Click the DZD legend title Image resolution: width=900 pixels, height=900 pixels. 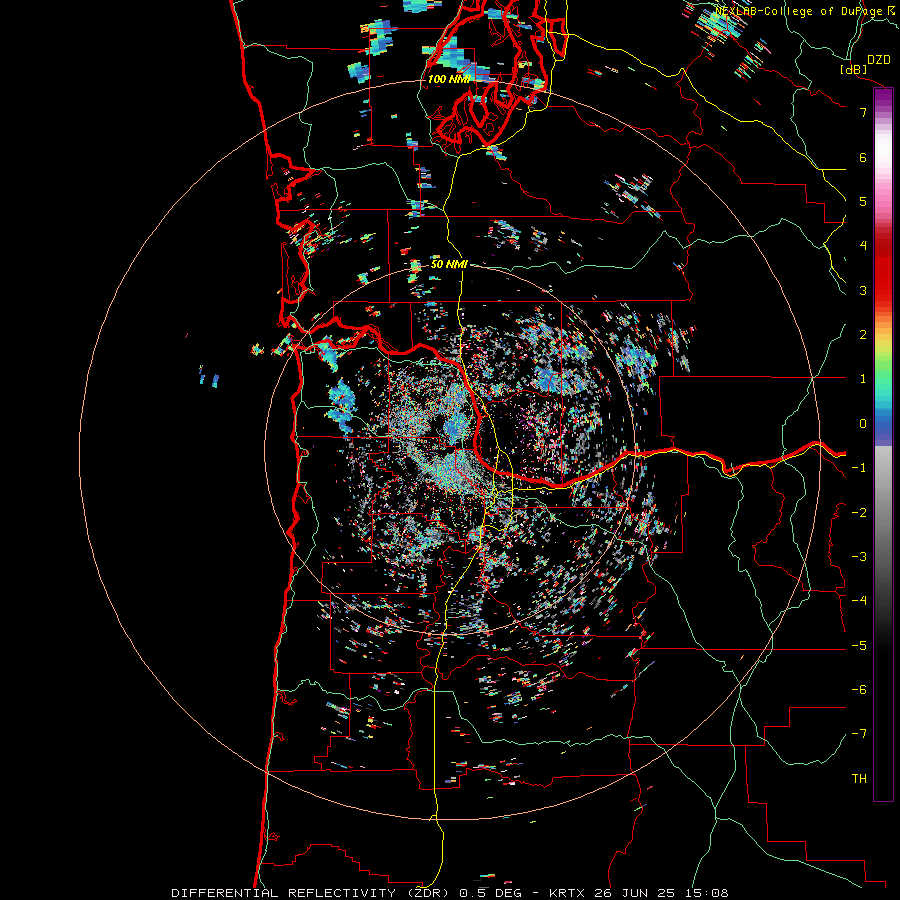[878, 60]
